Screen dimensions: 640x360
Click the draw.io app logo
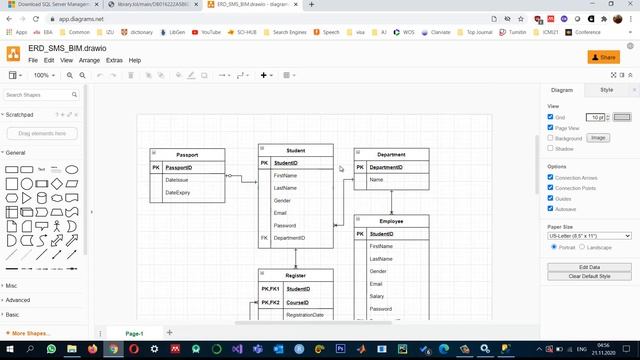pos(13,53)
